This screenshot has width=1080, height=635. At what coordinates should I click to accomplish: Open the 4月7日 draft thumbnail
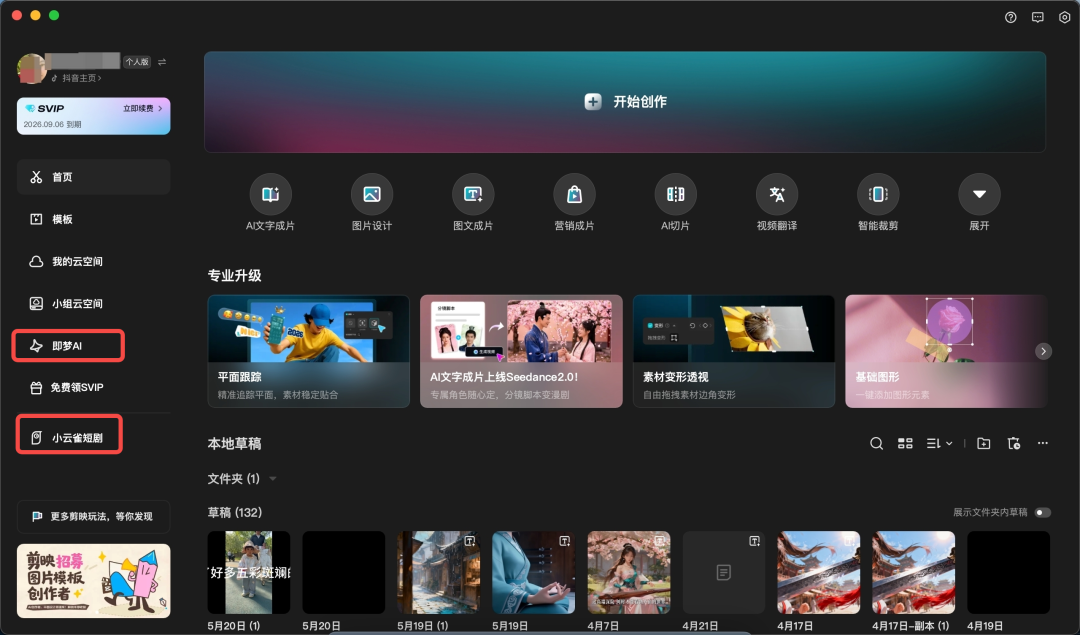point(629,572)
